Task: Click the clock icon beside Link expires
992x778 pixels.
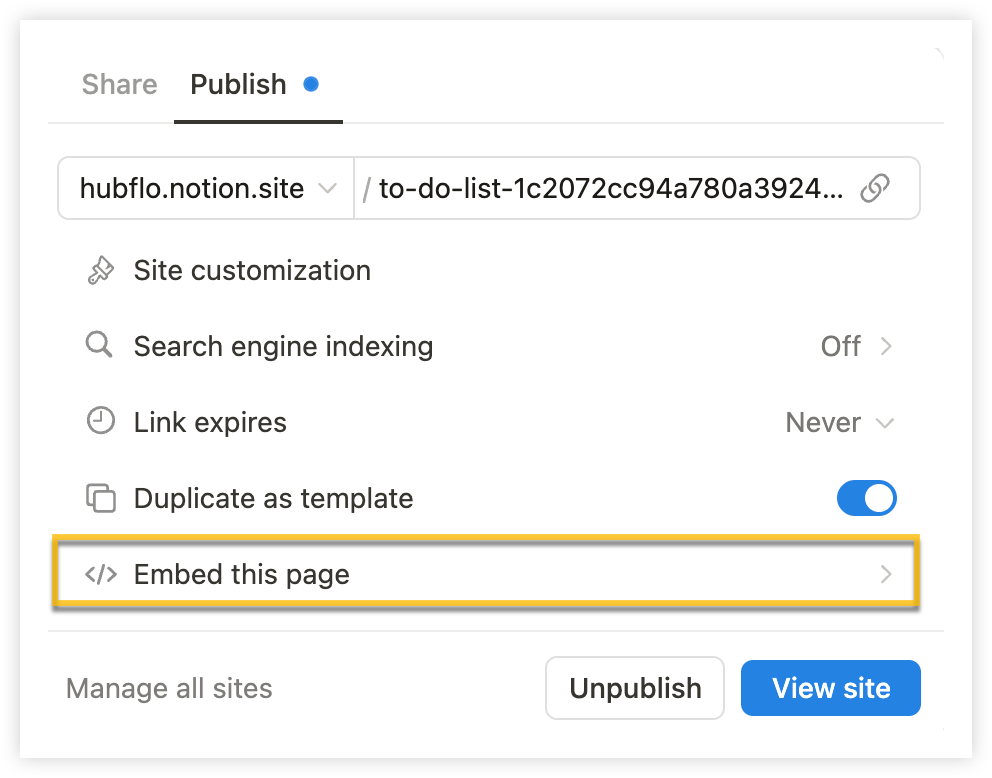Action: (100, 421)
